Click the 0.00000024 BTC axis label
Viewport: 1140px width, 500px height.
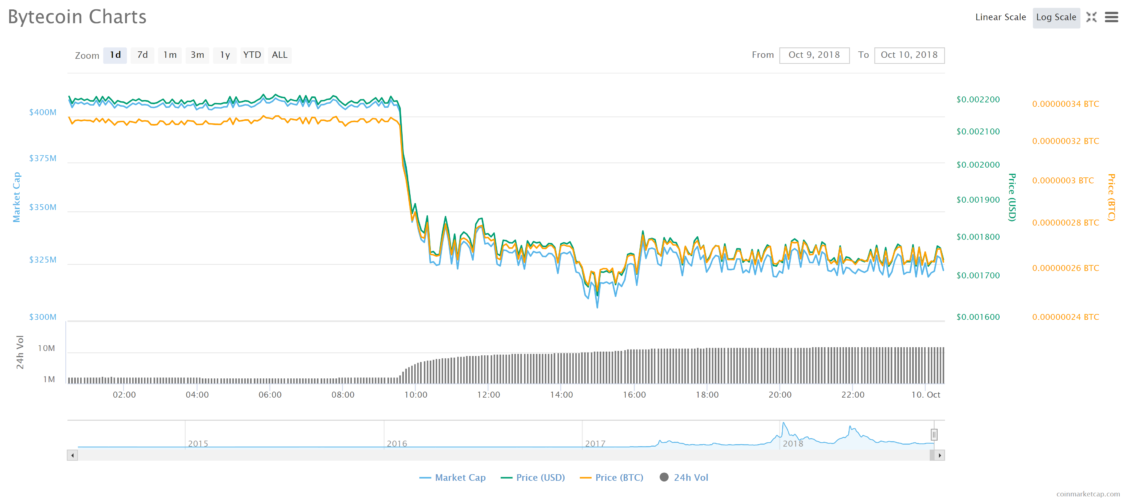[1066, 317]
